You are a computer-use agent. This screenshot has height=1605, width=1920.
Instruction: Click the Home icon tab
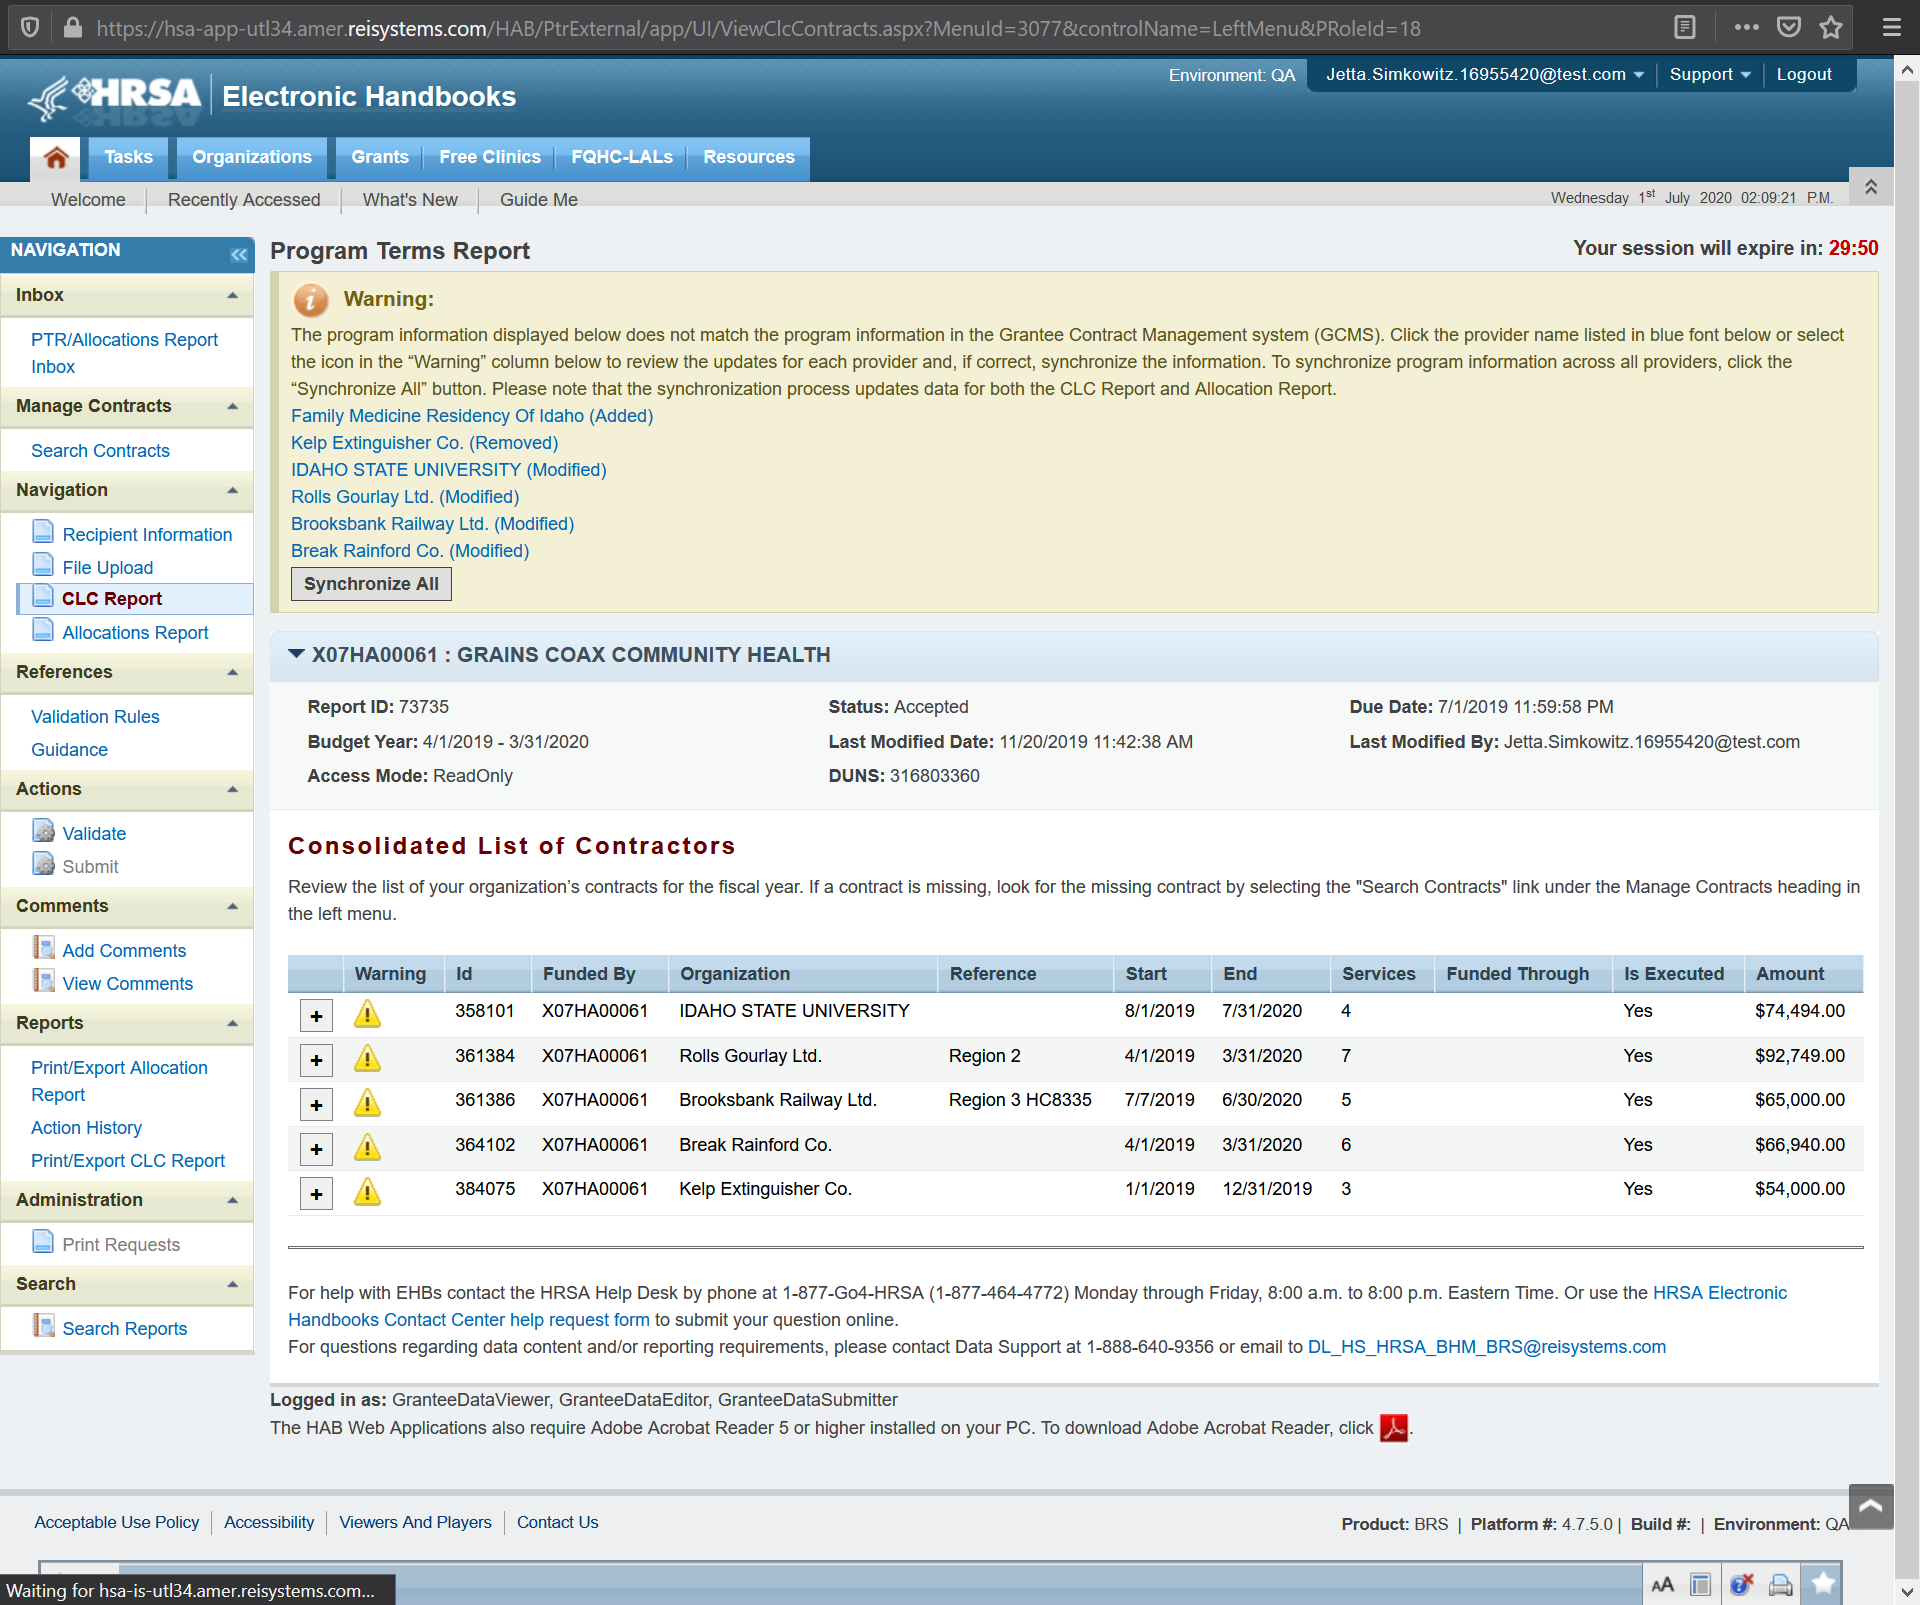[x=56, y=158]
